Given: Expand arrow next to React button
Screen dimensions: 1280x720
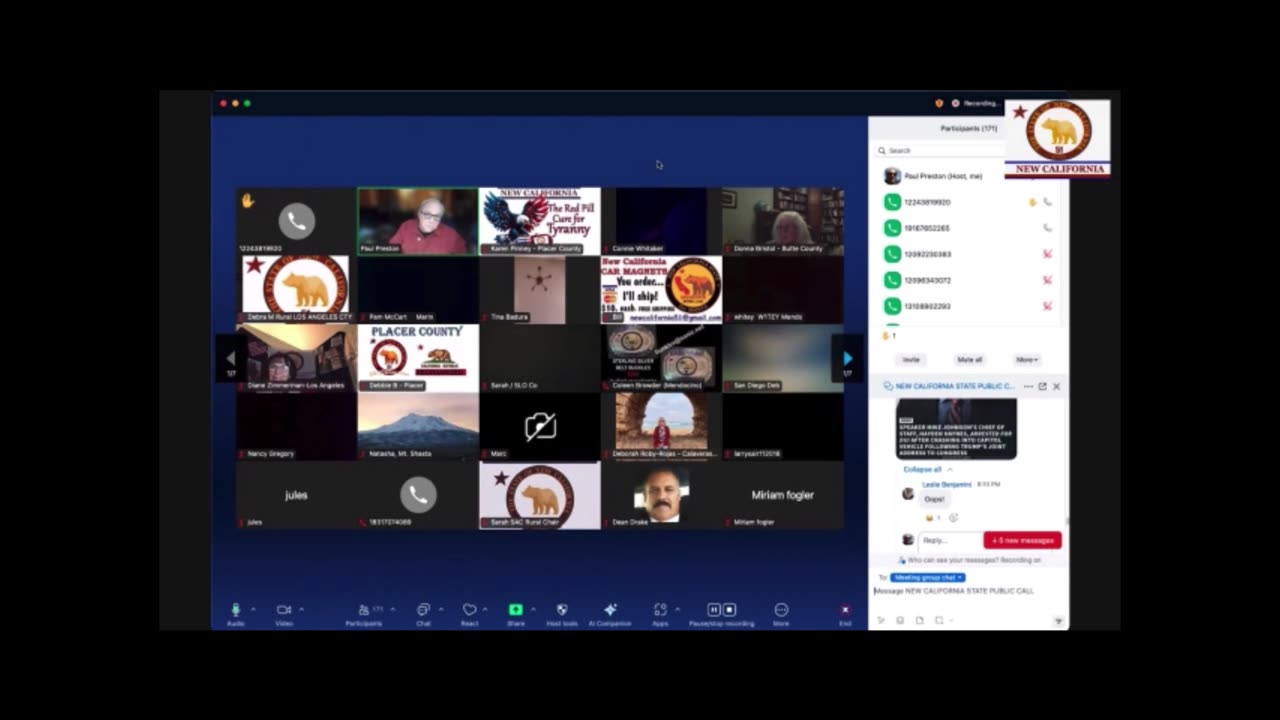Looking at the screenshot, I should click(x=486, y=609).
